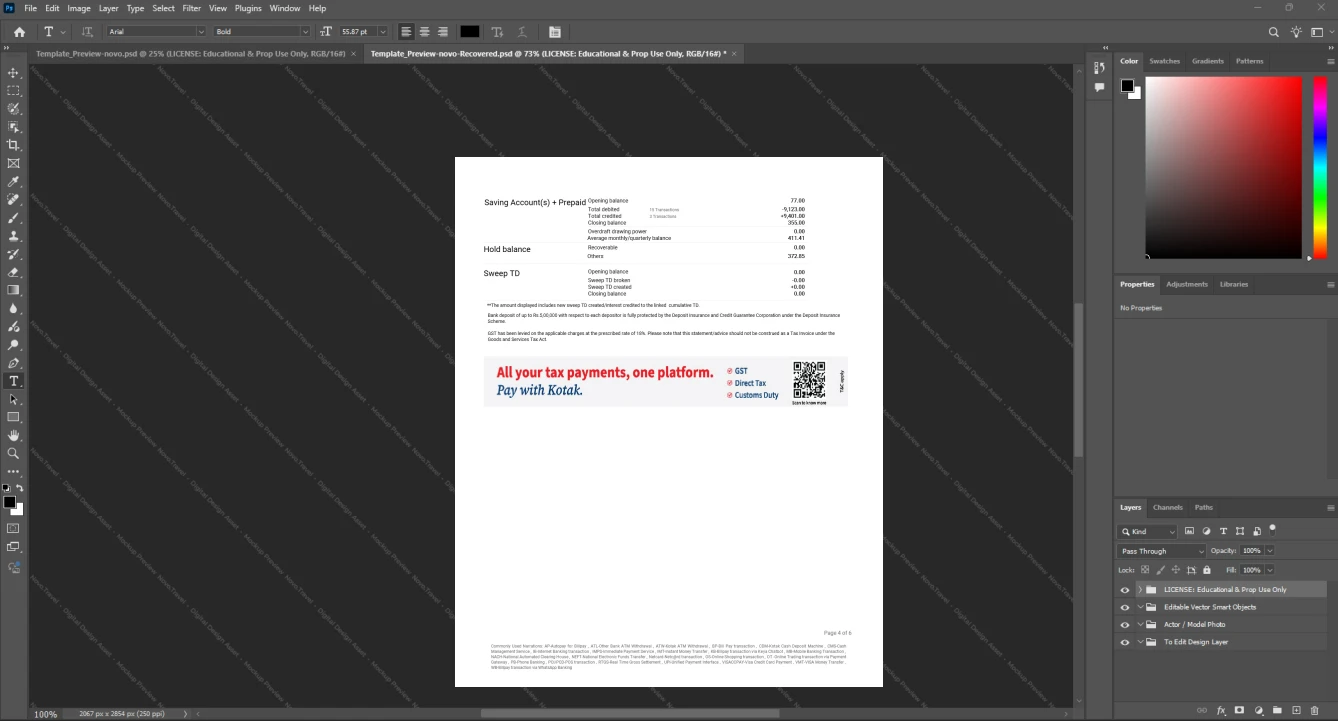Click the Quick Mask mode icon
This screenshot has width=1338, height=721.
point(14,528)
